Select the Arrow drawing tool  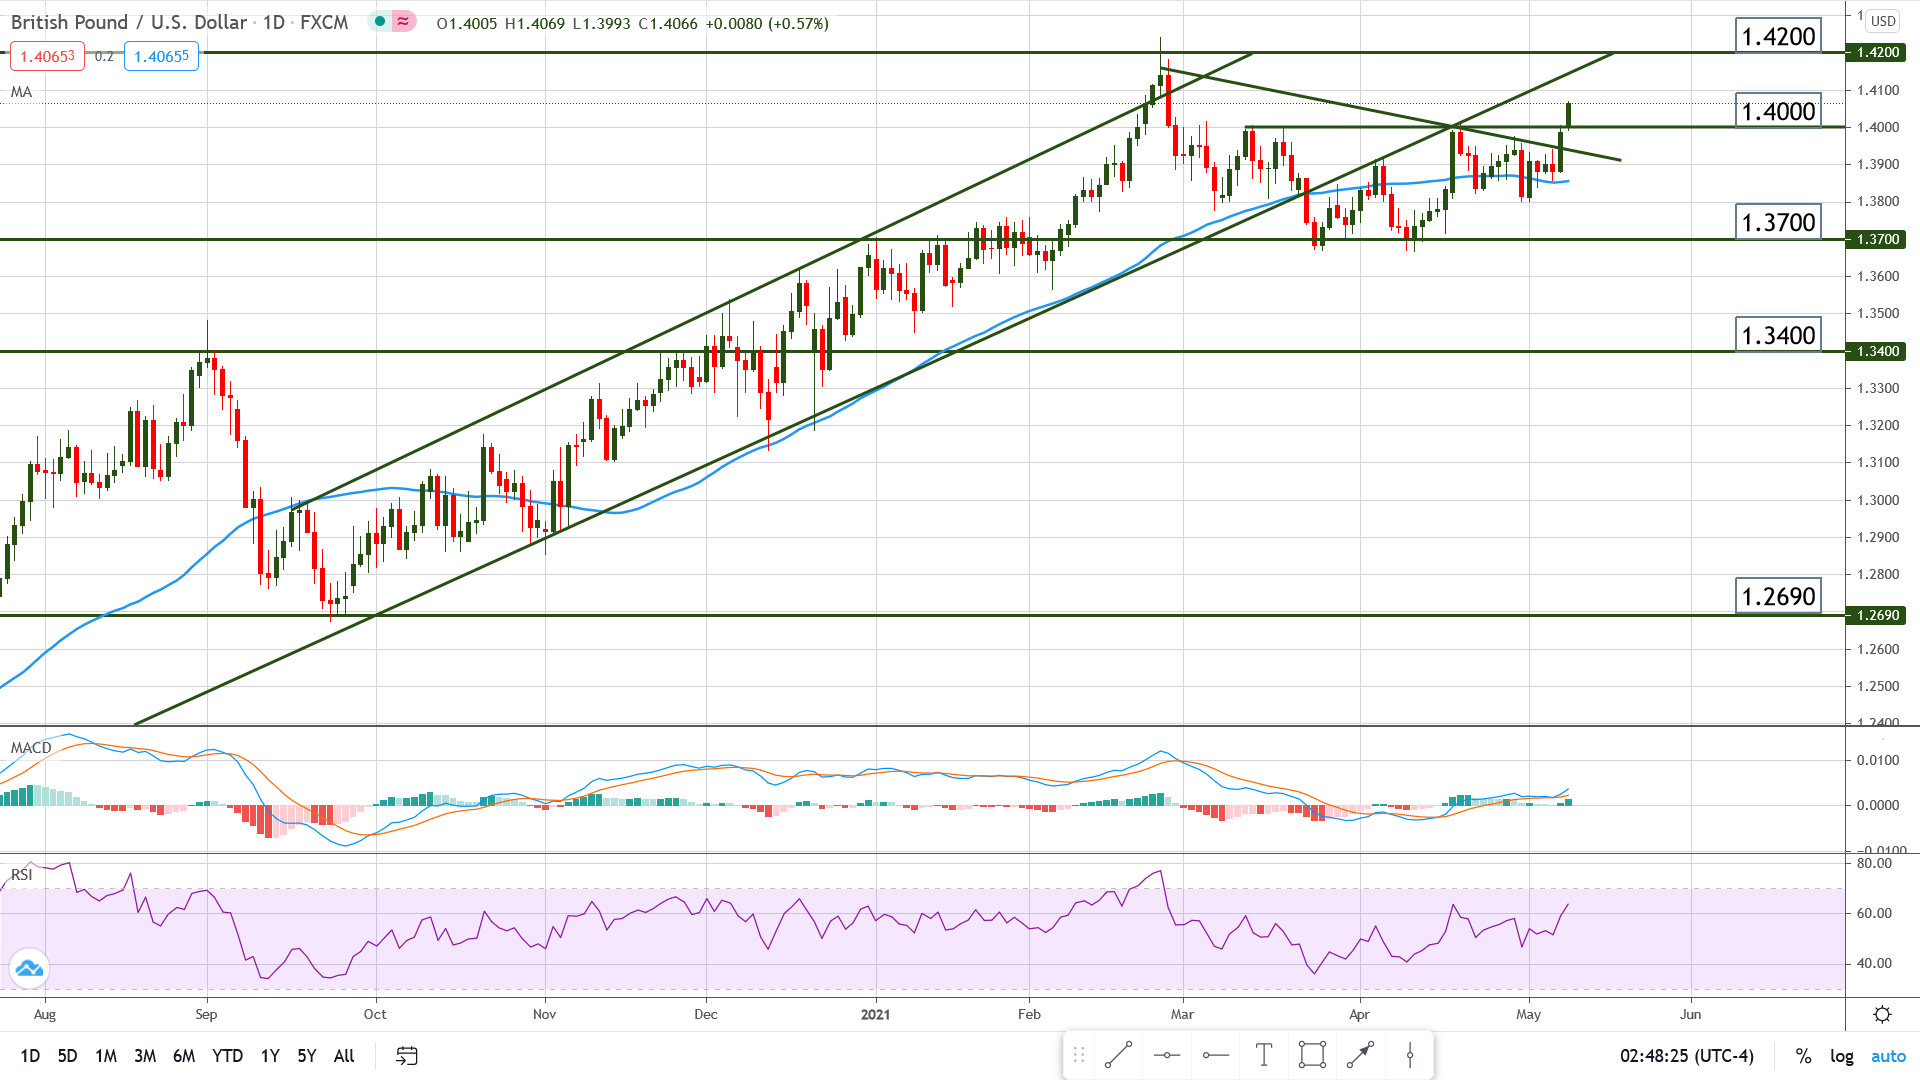(x=1361, y=1055)
